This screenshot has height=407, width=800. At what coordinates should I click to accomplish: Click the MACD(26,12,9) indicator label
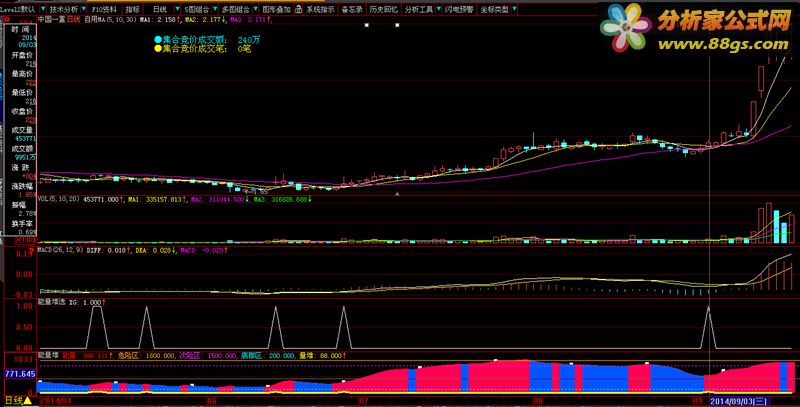coord(60,250)
